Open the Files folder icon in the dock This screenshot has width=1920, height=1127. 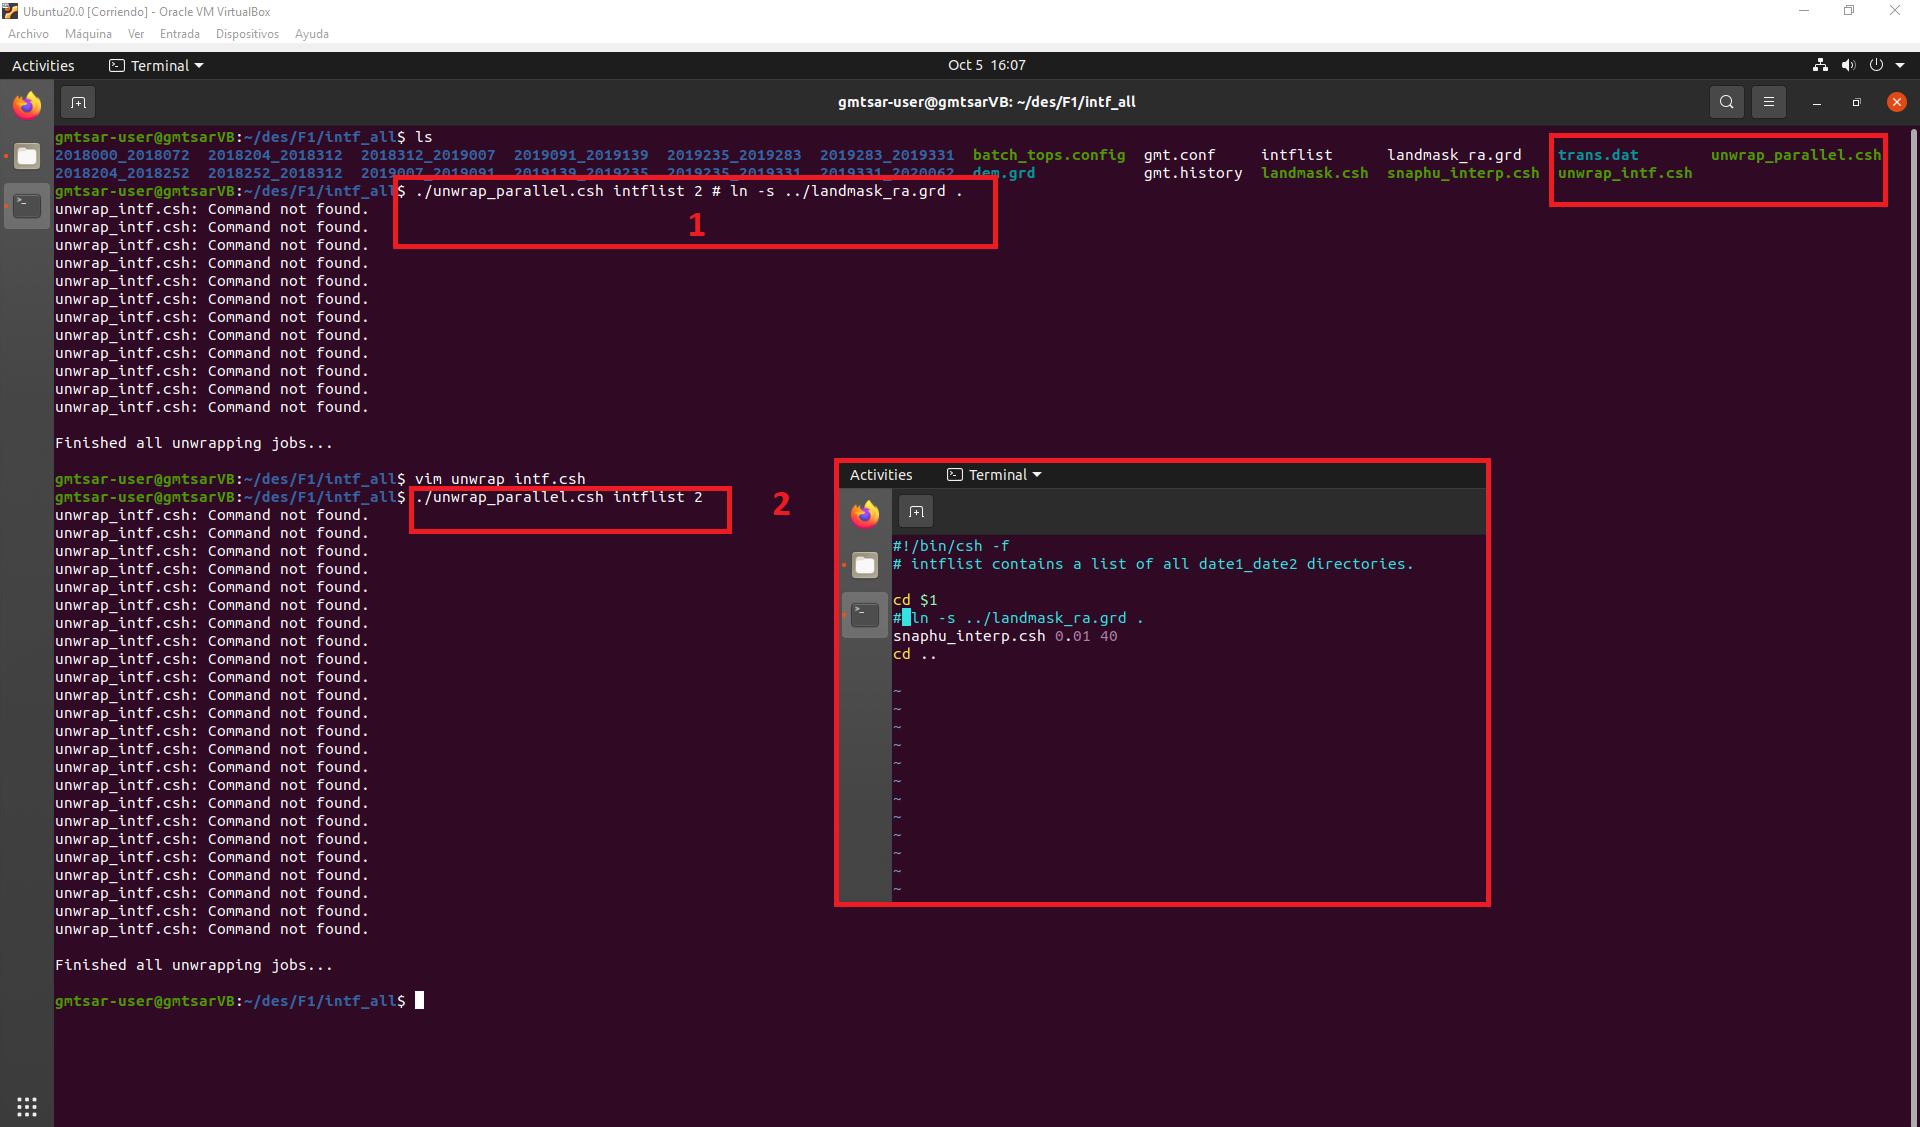click(27, 156)
